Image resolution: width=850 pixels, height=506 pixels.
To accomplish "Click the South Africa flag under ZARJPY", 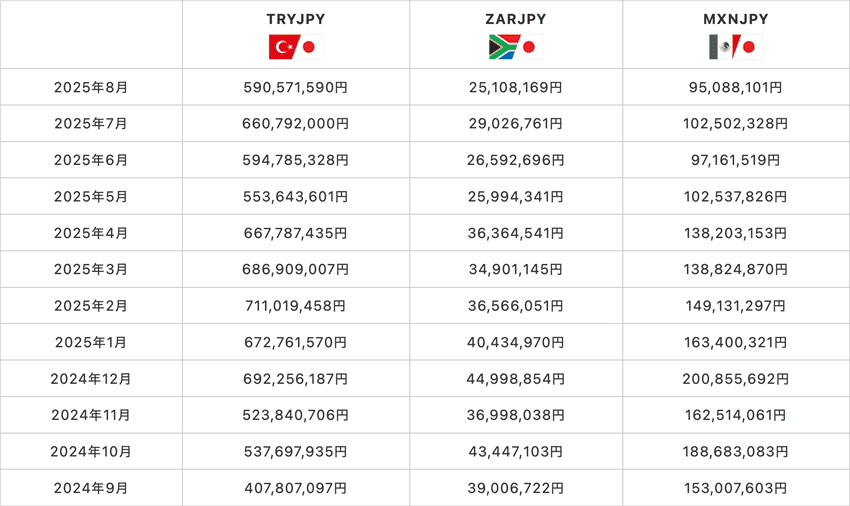I will (502, 46).
